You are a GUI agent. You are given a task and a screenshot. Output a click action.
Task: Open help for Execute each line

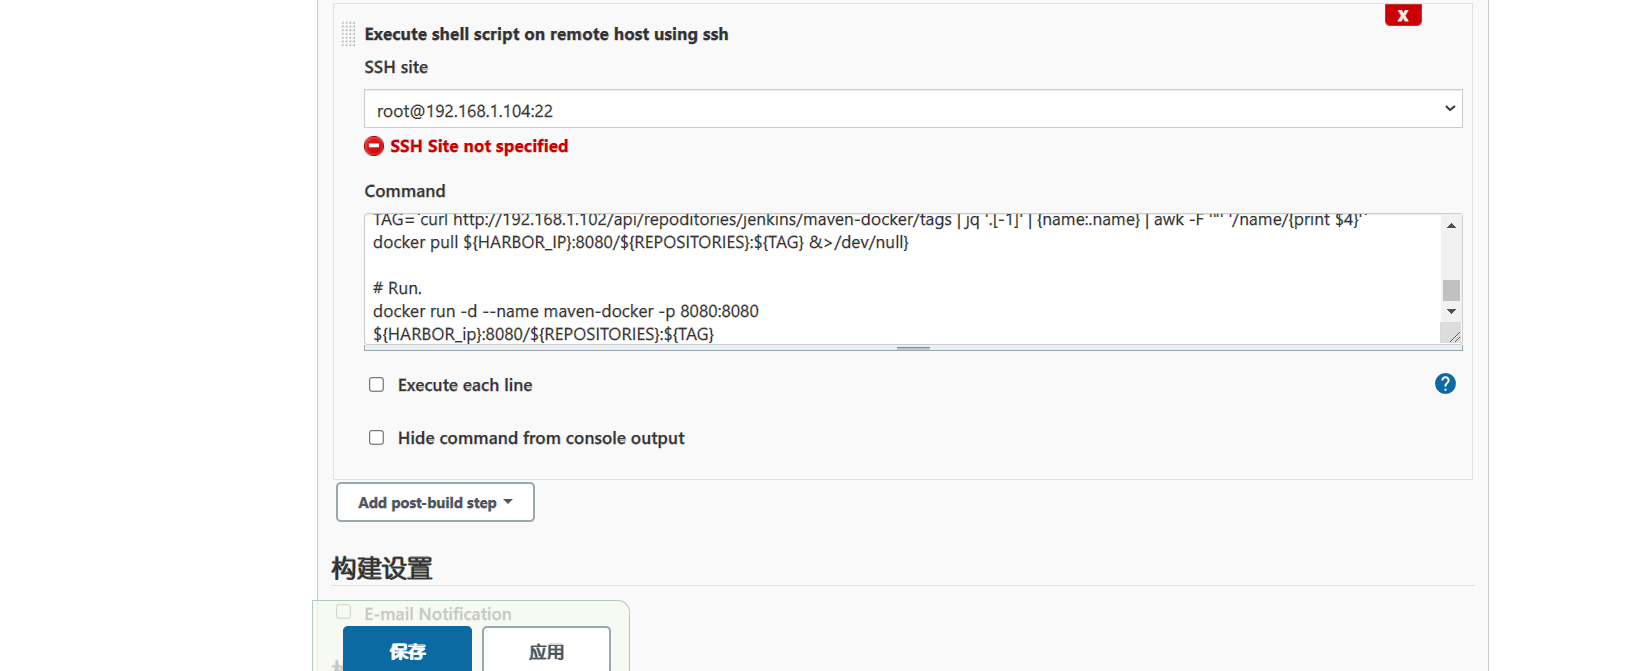point(1445,384)
